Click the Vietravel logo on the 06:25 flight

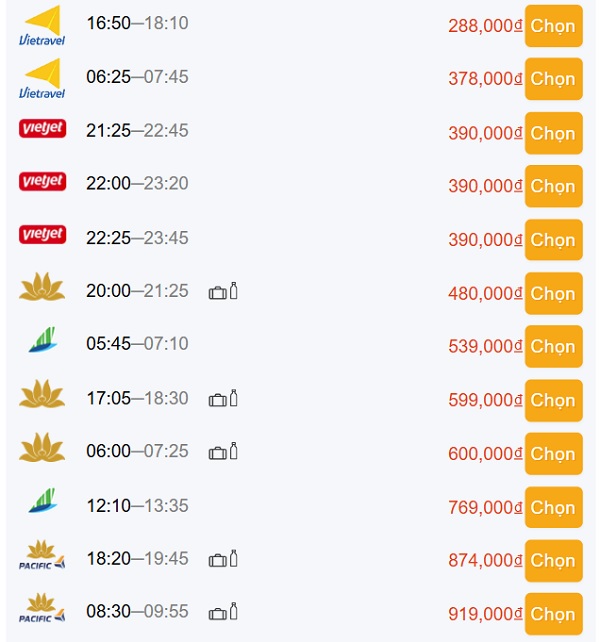coord(42,78)
